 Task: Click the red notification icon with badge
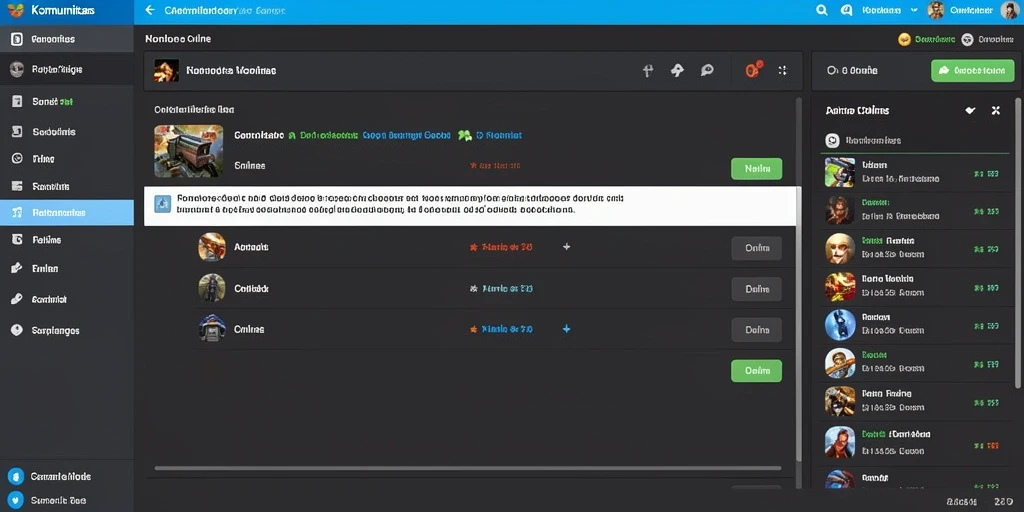[x=754, y=69]
